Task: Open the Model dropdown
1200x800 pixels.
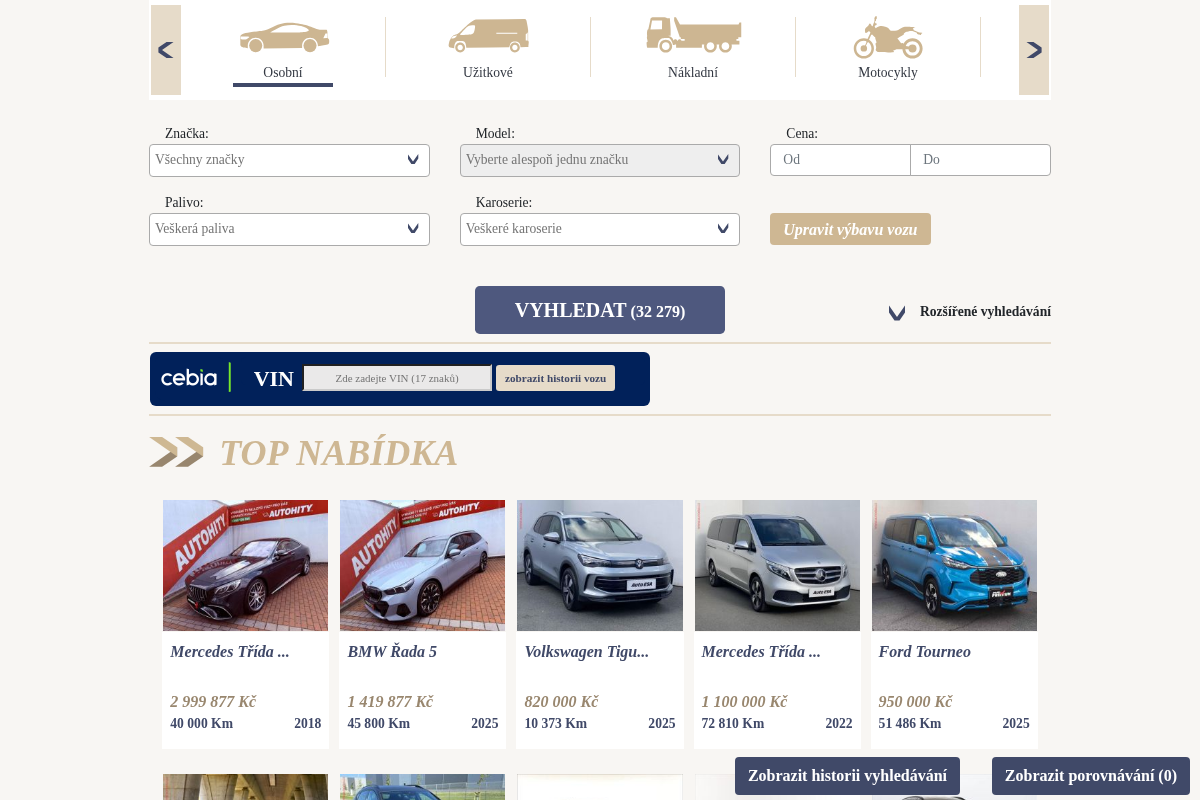Action: 600,160
